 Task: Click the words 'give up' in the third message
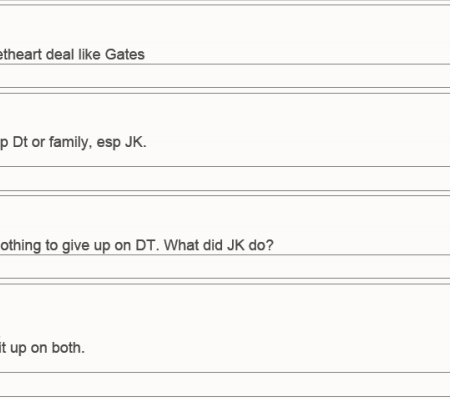click(86, 246)
